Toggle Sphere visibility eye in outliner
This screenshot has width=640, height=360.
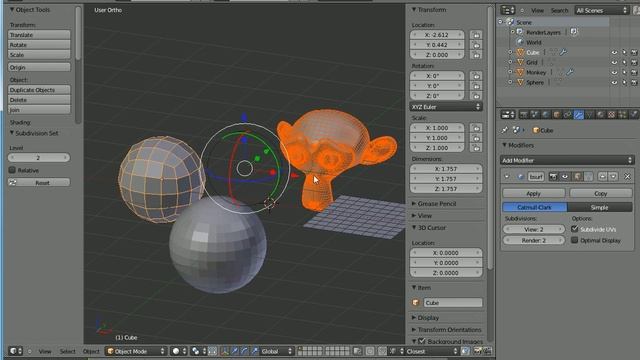point(614,82)
